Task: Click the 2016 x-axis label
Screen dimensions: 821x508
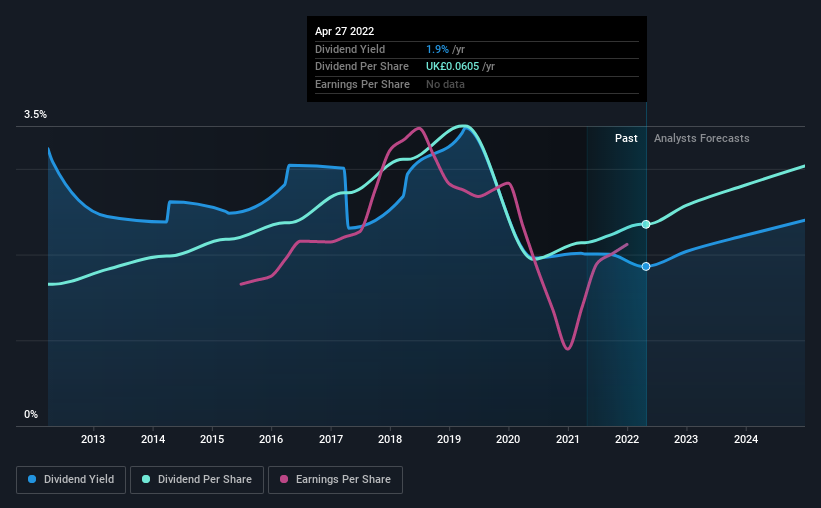Action: click(x=271, y=439)
